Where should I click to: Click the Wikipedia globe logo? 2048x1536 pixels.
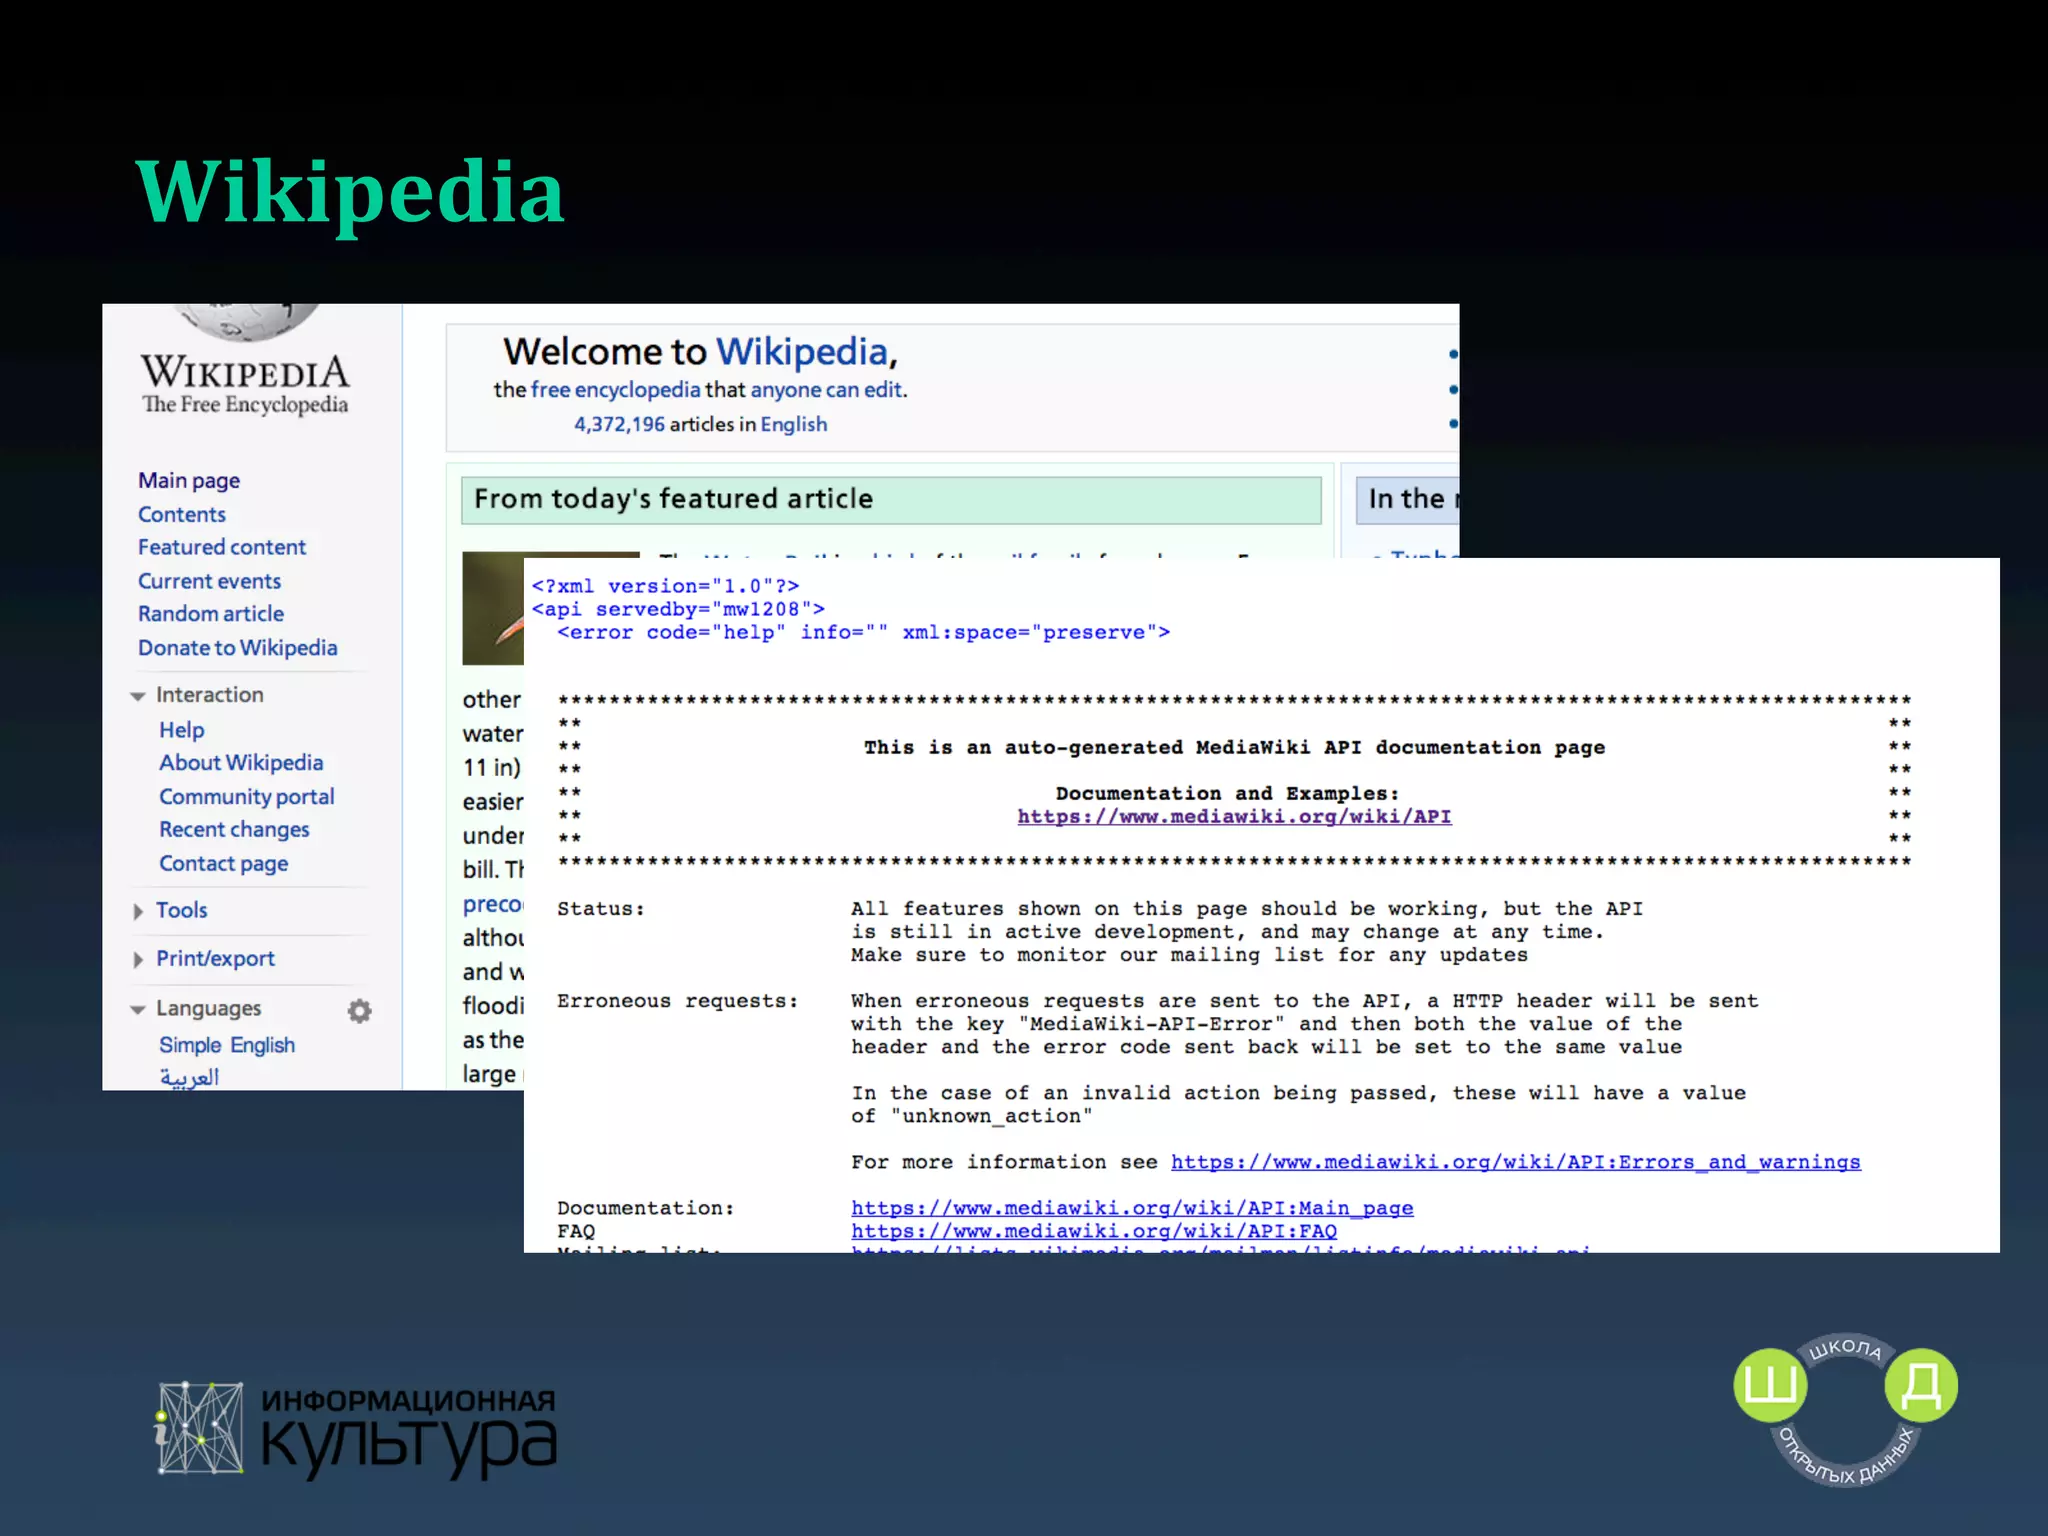click(246, 322)
